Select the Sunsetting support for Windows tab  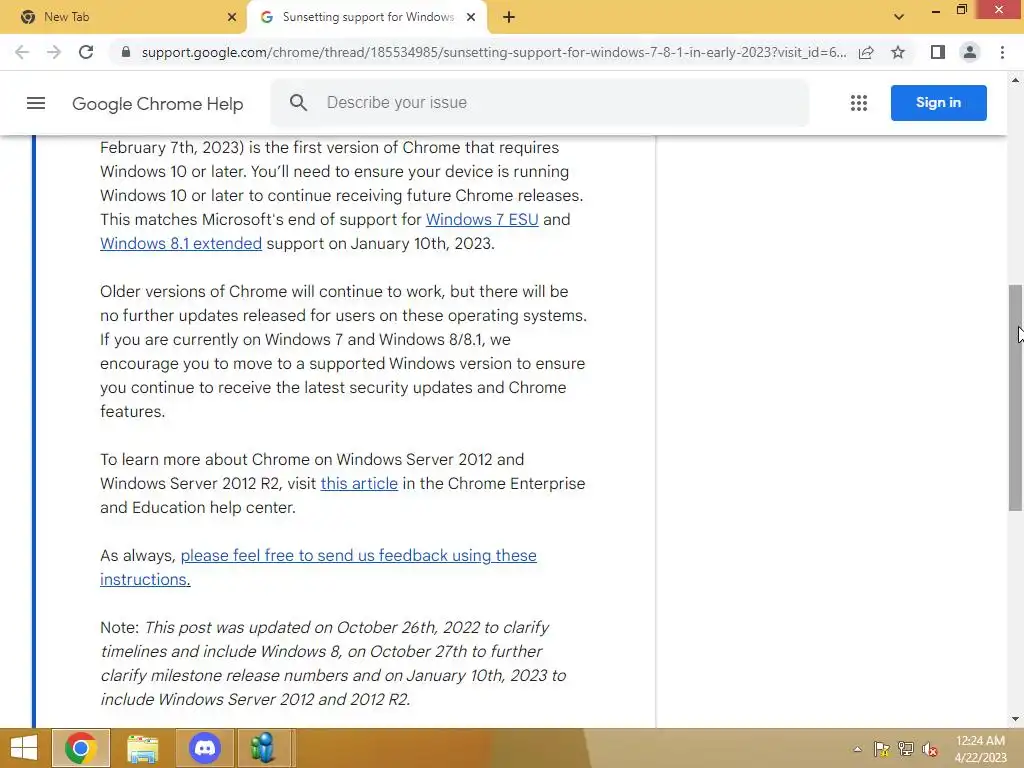367,17
